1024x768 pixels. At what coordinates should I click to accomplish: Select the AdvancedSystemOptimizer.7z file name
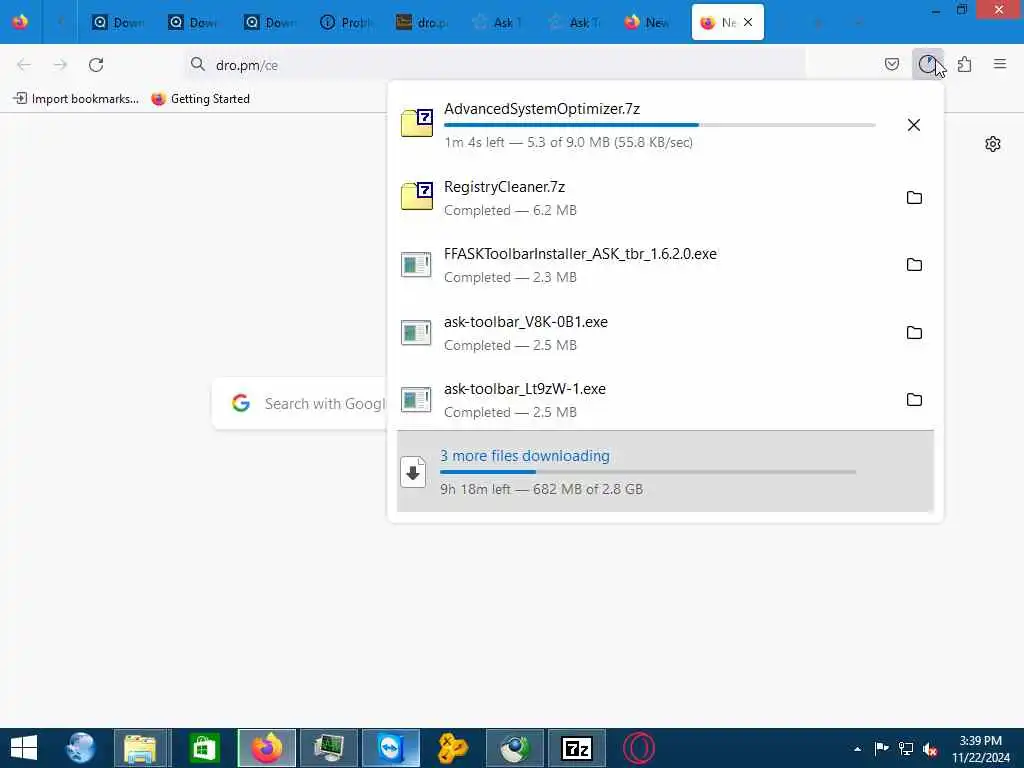coord(541,108)
